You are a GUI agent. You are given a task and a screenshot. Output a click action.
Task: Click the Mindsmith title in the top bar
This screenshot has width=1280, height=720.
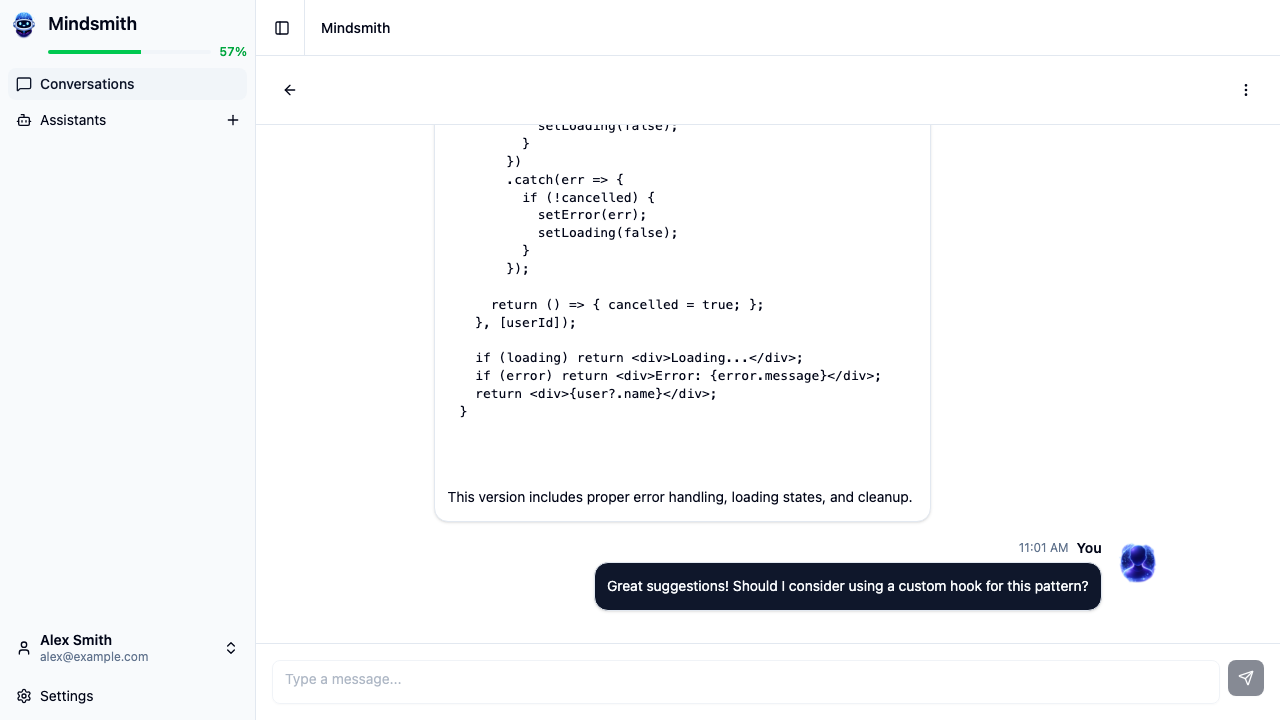click(355, 28)
